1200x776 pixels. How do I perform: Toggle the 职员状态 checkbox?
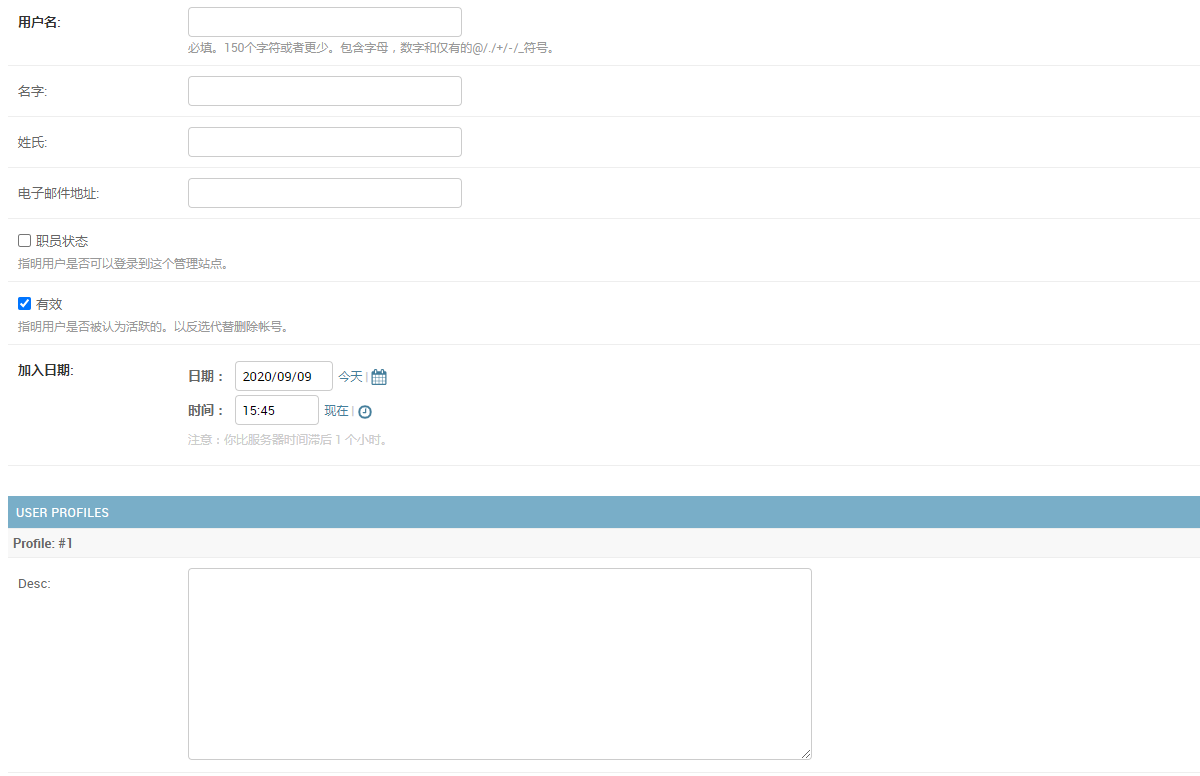pos(25,241)
